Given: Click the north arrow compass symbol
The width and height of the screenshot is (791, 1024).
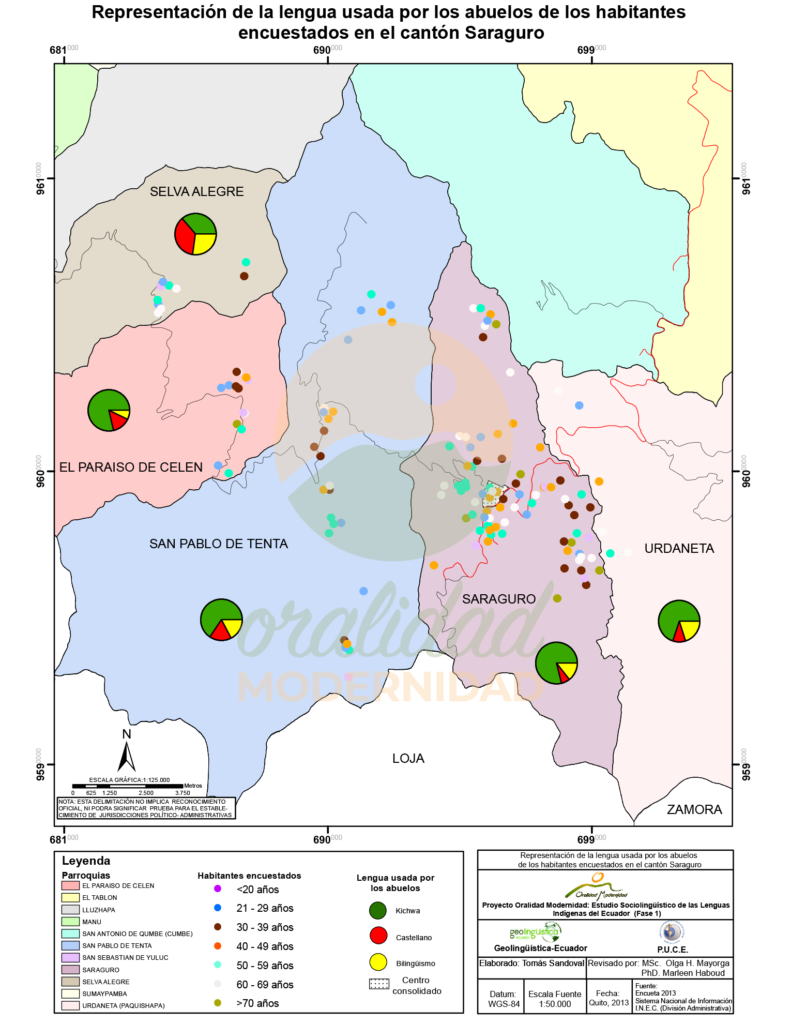Looking at the screenshot, I should [x=127, y=749].
